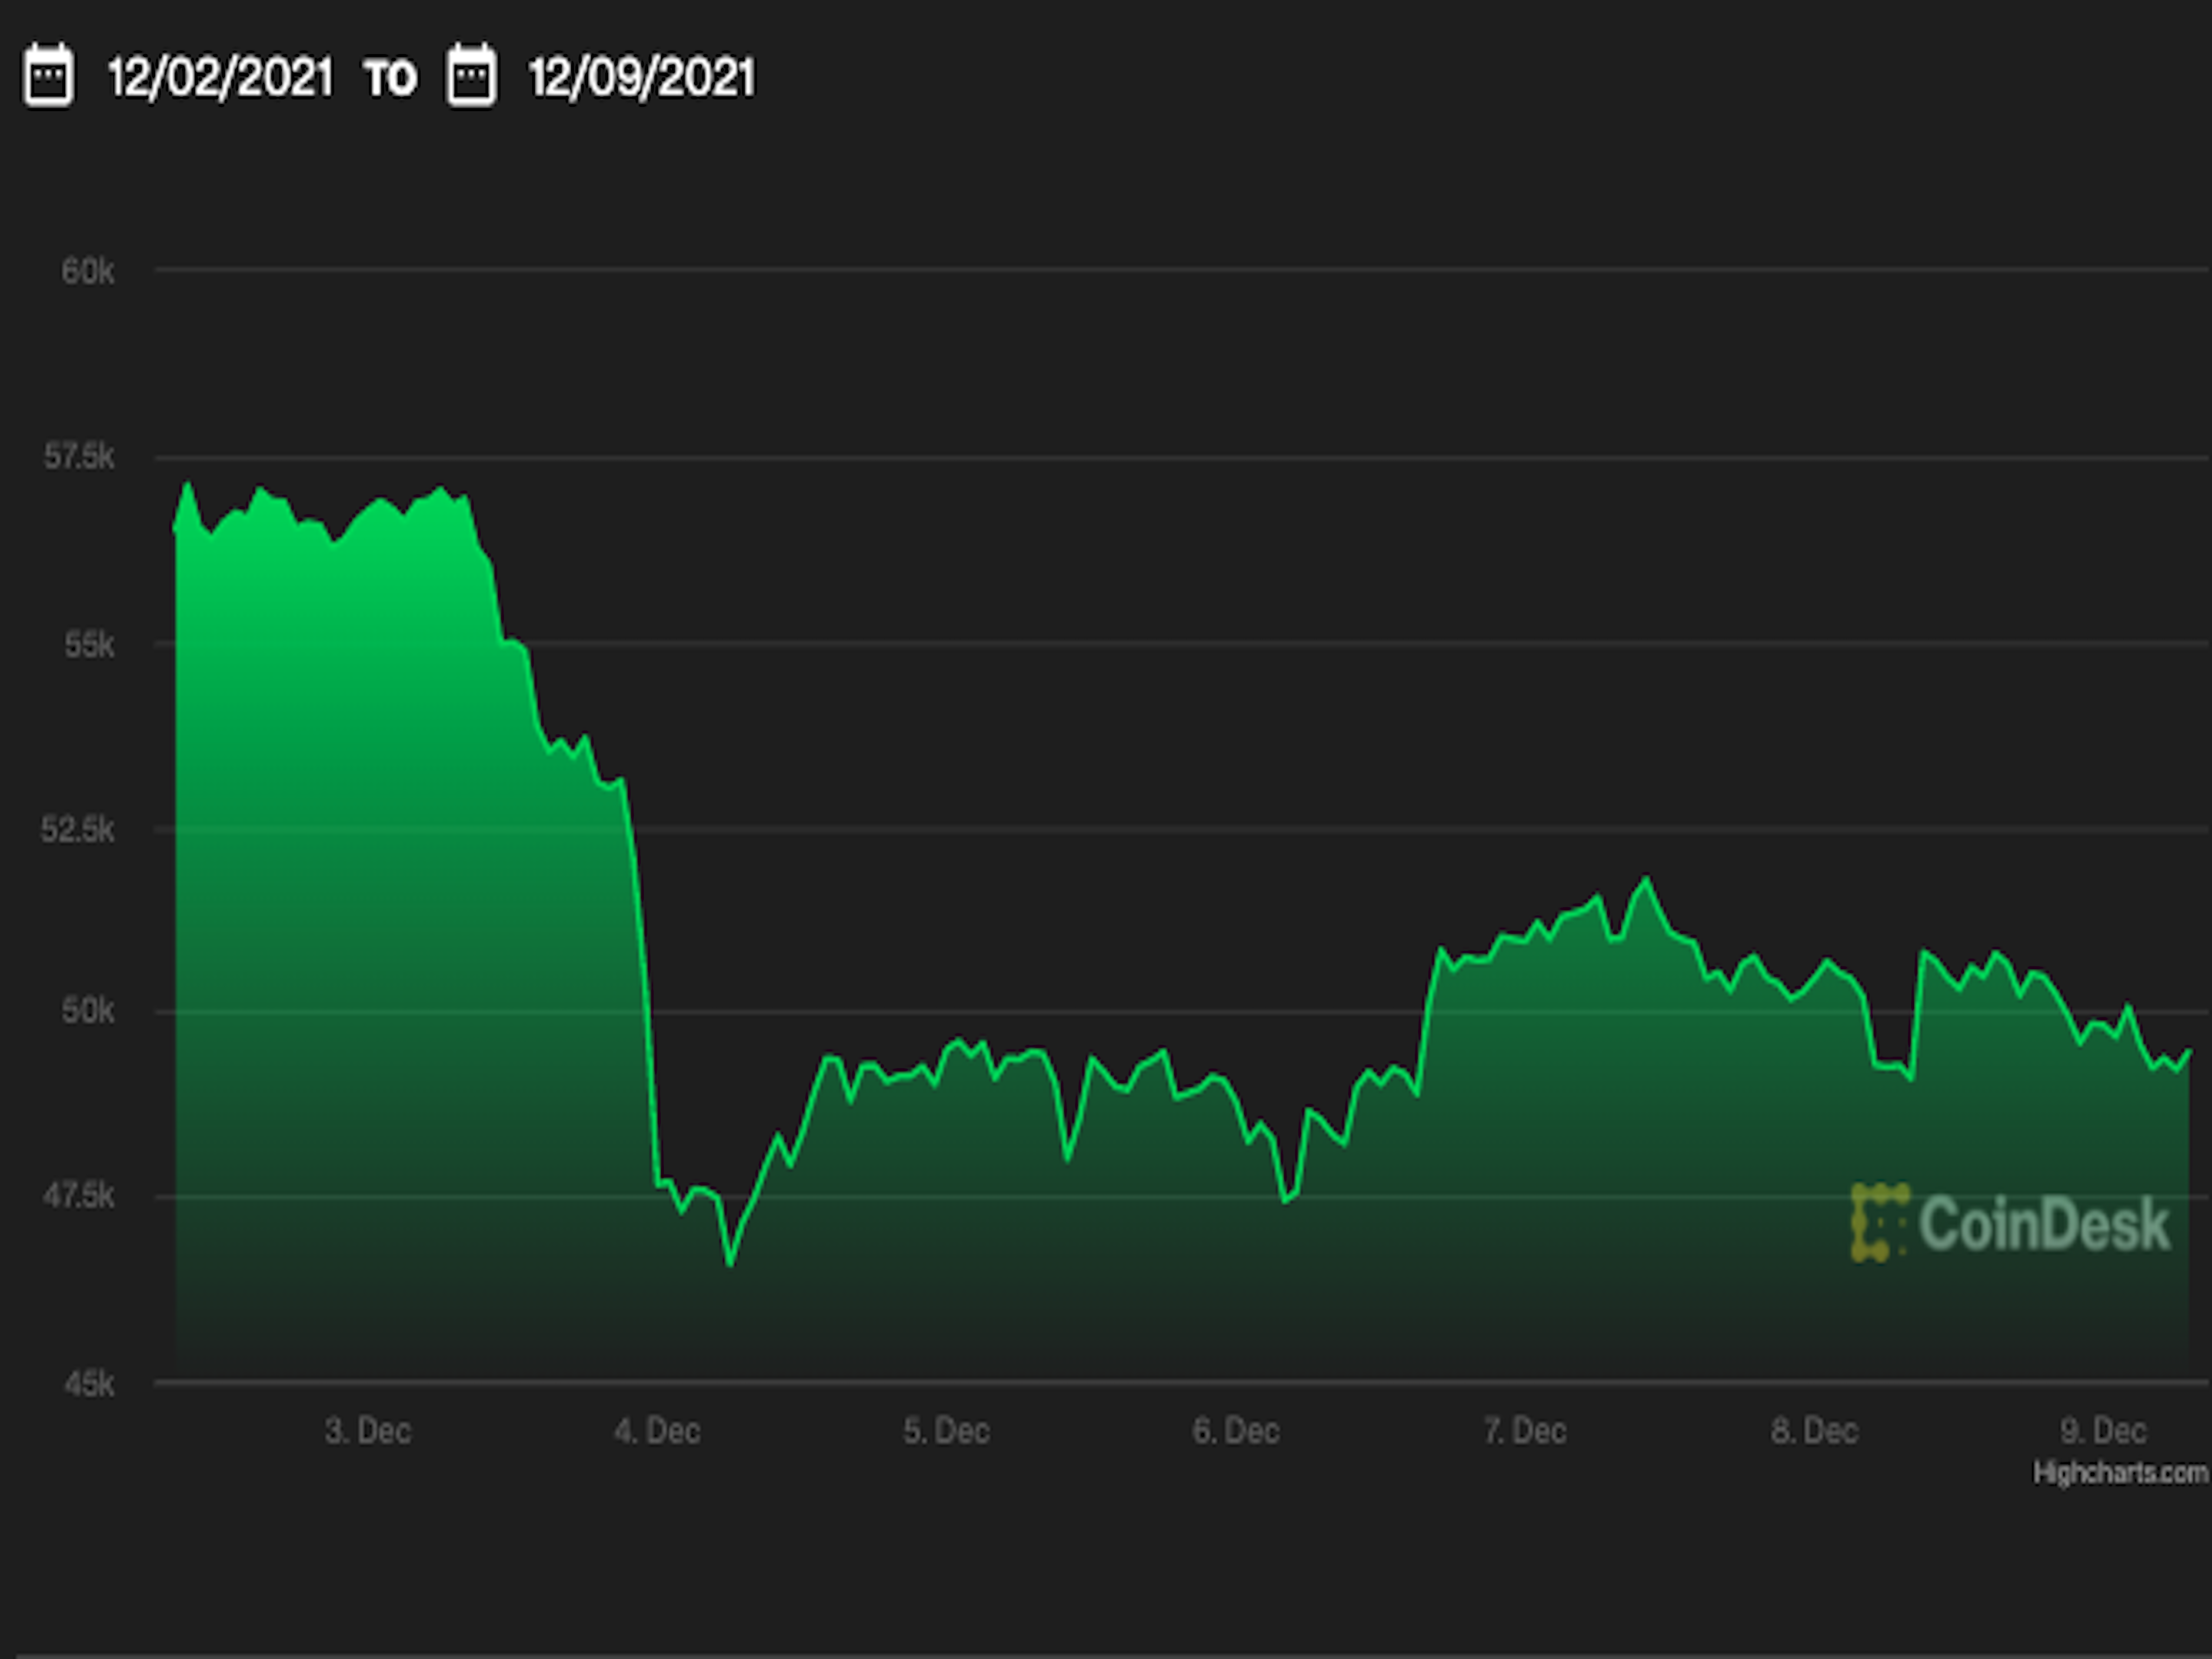
Task: Click the 57.5k price axis label
Action: click(79, 457)
